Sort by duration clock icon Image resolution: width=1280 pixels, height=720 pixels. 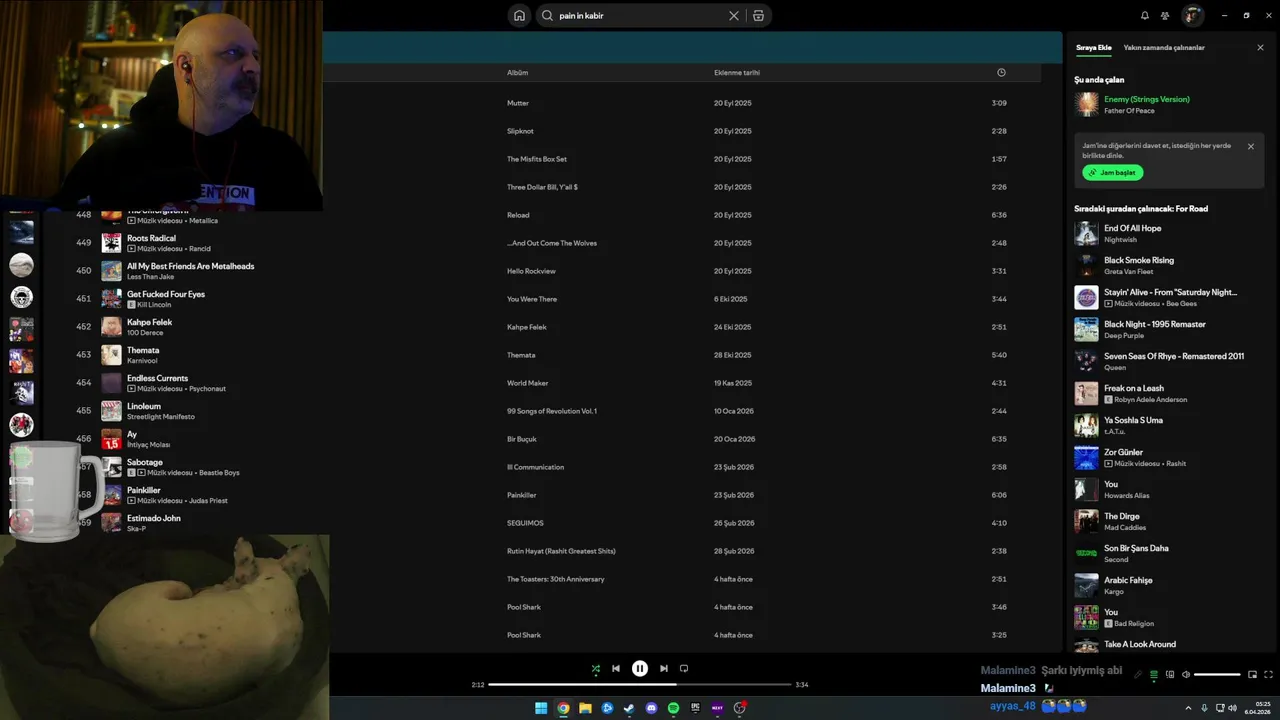[1001, 73]
